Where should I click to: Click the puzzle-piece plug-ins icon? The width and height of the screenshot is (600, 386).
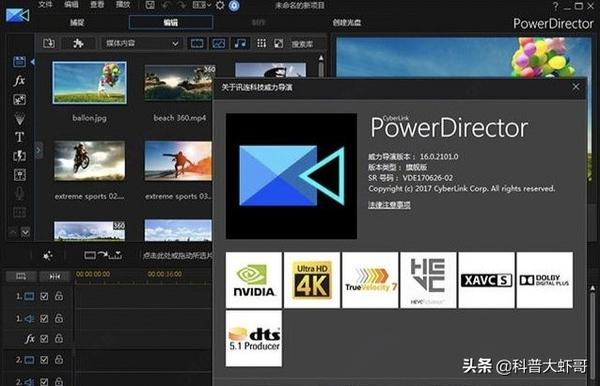78,43
